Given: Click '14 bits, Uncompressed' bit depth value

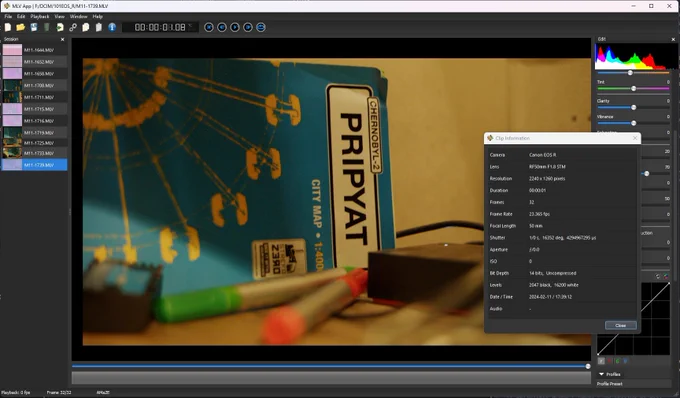Looking at the screenshot, I should click(x=552, y=273).
